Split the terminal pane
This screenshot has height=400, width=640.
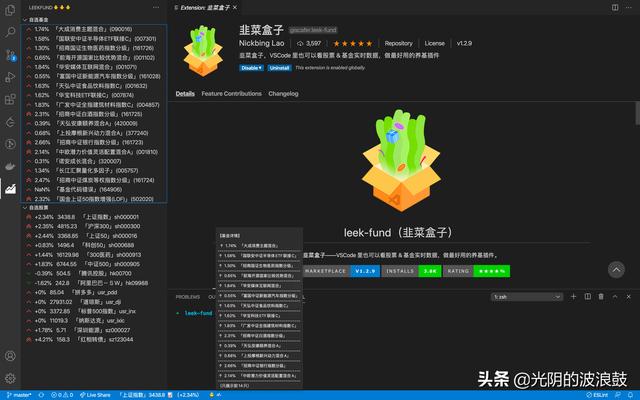[x=587, y=296]
